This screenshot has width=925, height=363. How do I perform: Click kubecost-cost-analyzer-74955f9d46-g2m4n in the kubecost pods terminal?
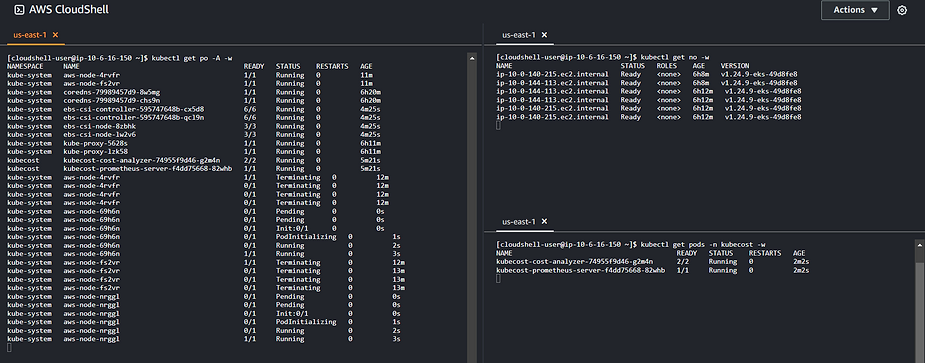click(575, 261)
